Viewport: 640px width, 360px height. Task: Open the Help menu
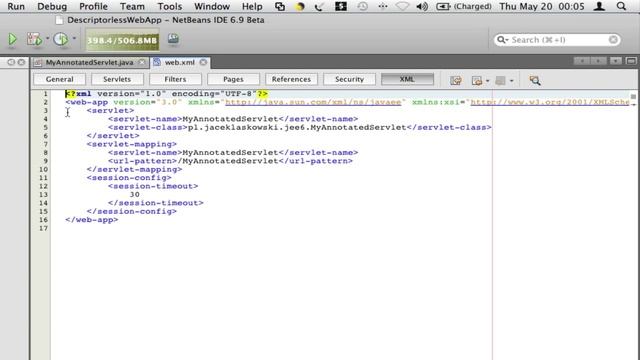click(x=252, y=7)
